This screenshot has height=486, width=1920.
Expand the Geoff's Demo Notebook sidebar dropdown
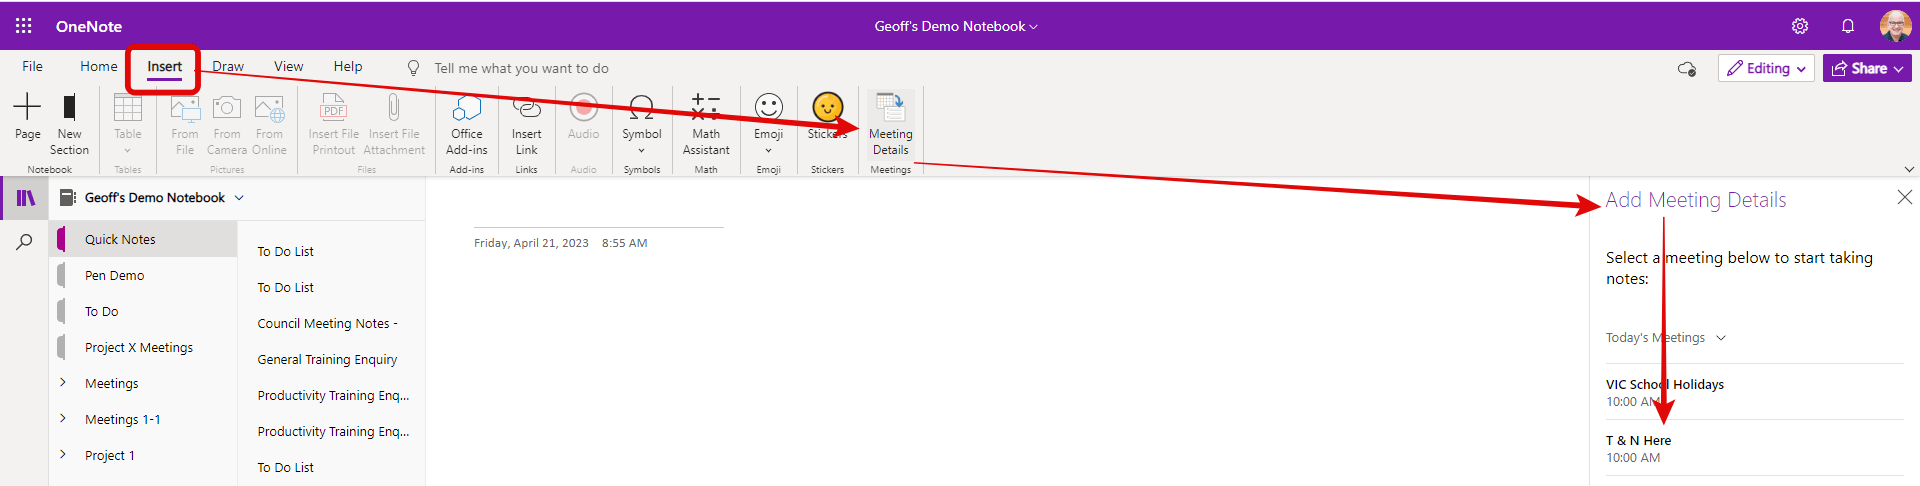239,198
